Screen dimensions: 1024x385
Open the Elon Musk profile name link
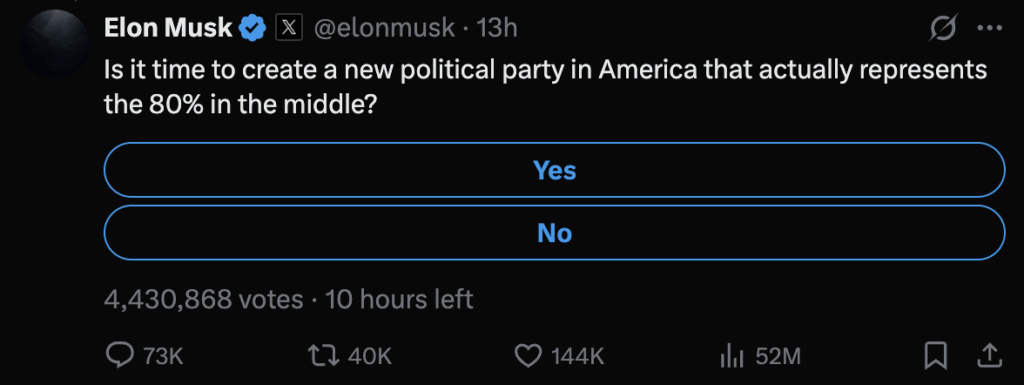[x=168, y=27]
